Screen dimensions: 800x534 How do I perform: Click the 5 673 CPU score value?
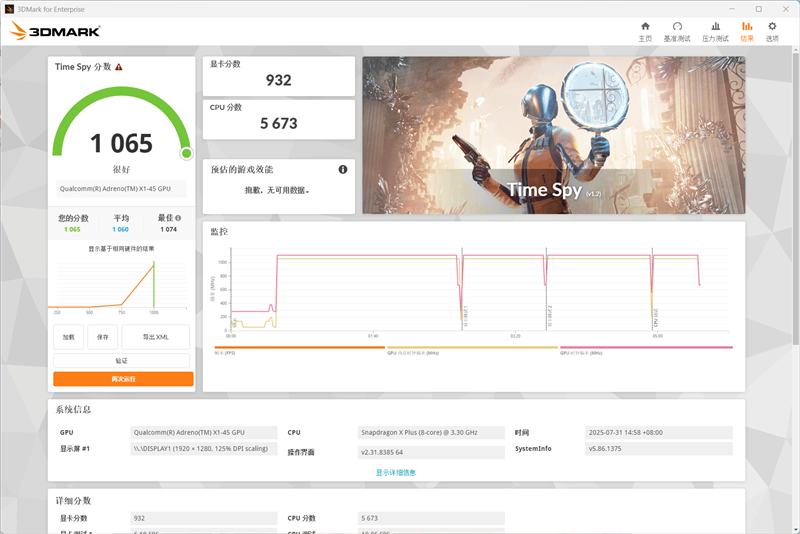(279, 123)
